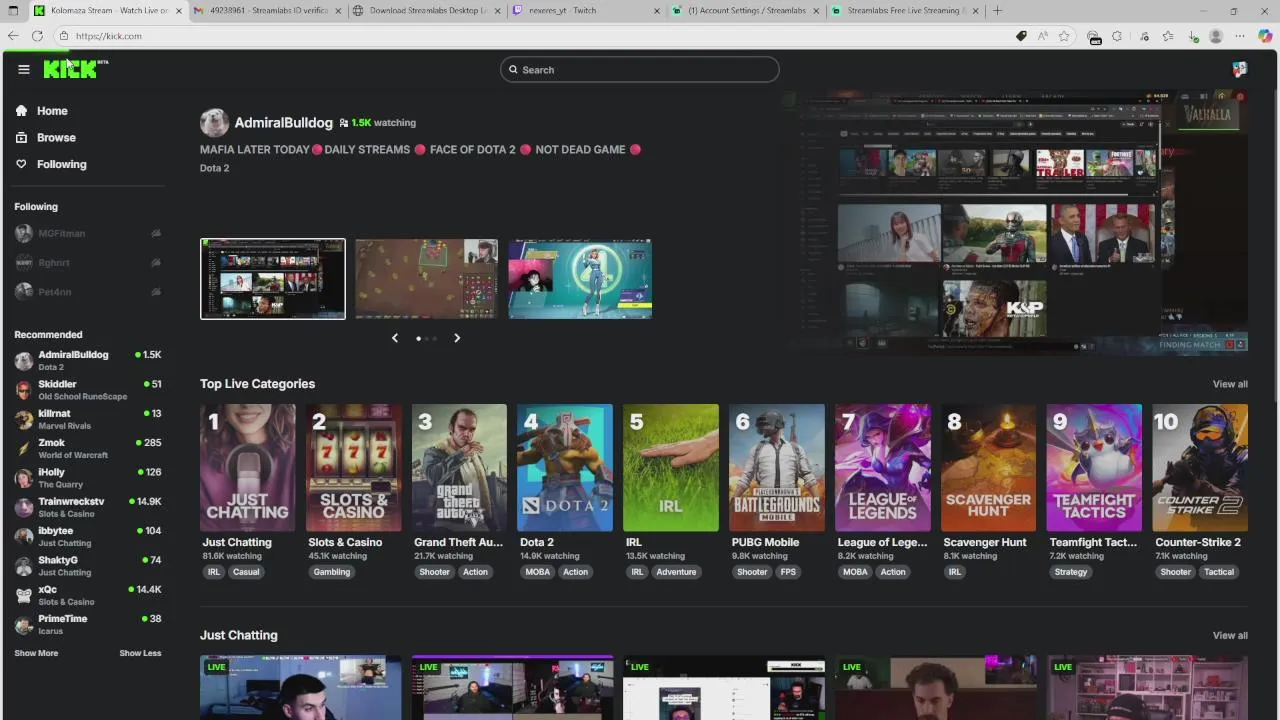
Task: Click the browser favorites star icon
Action: click(1064, 36)
